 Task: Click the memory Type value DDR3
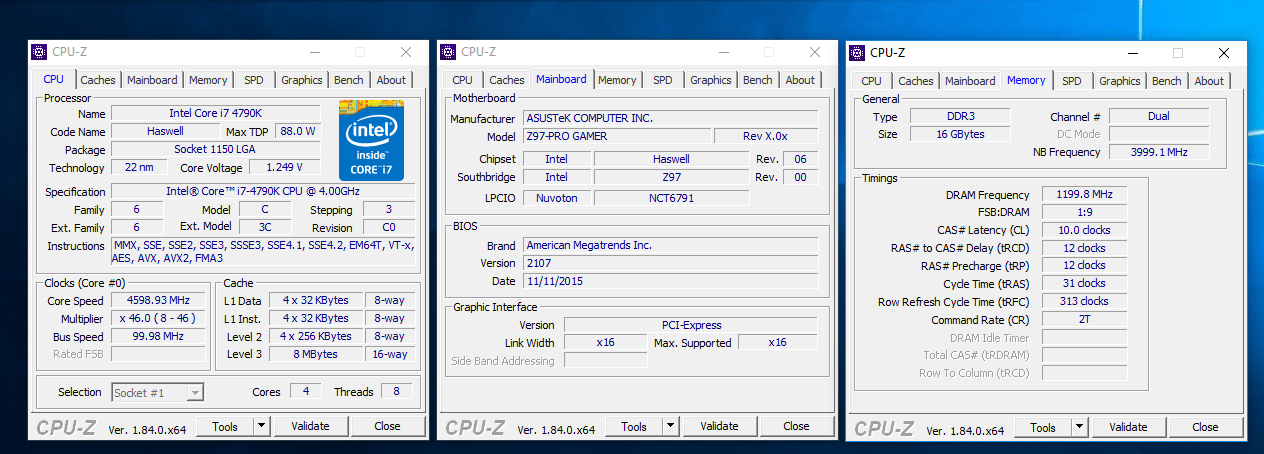click(x=958, y=116)
